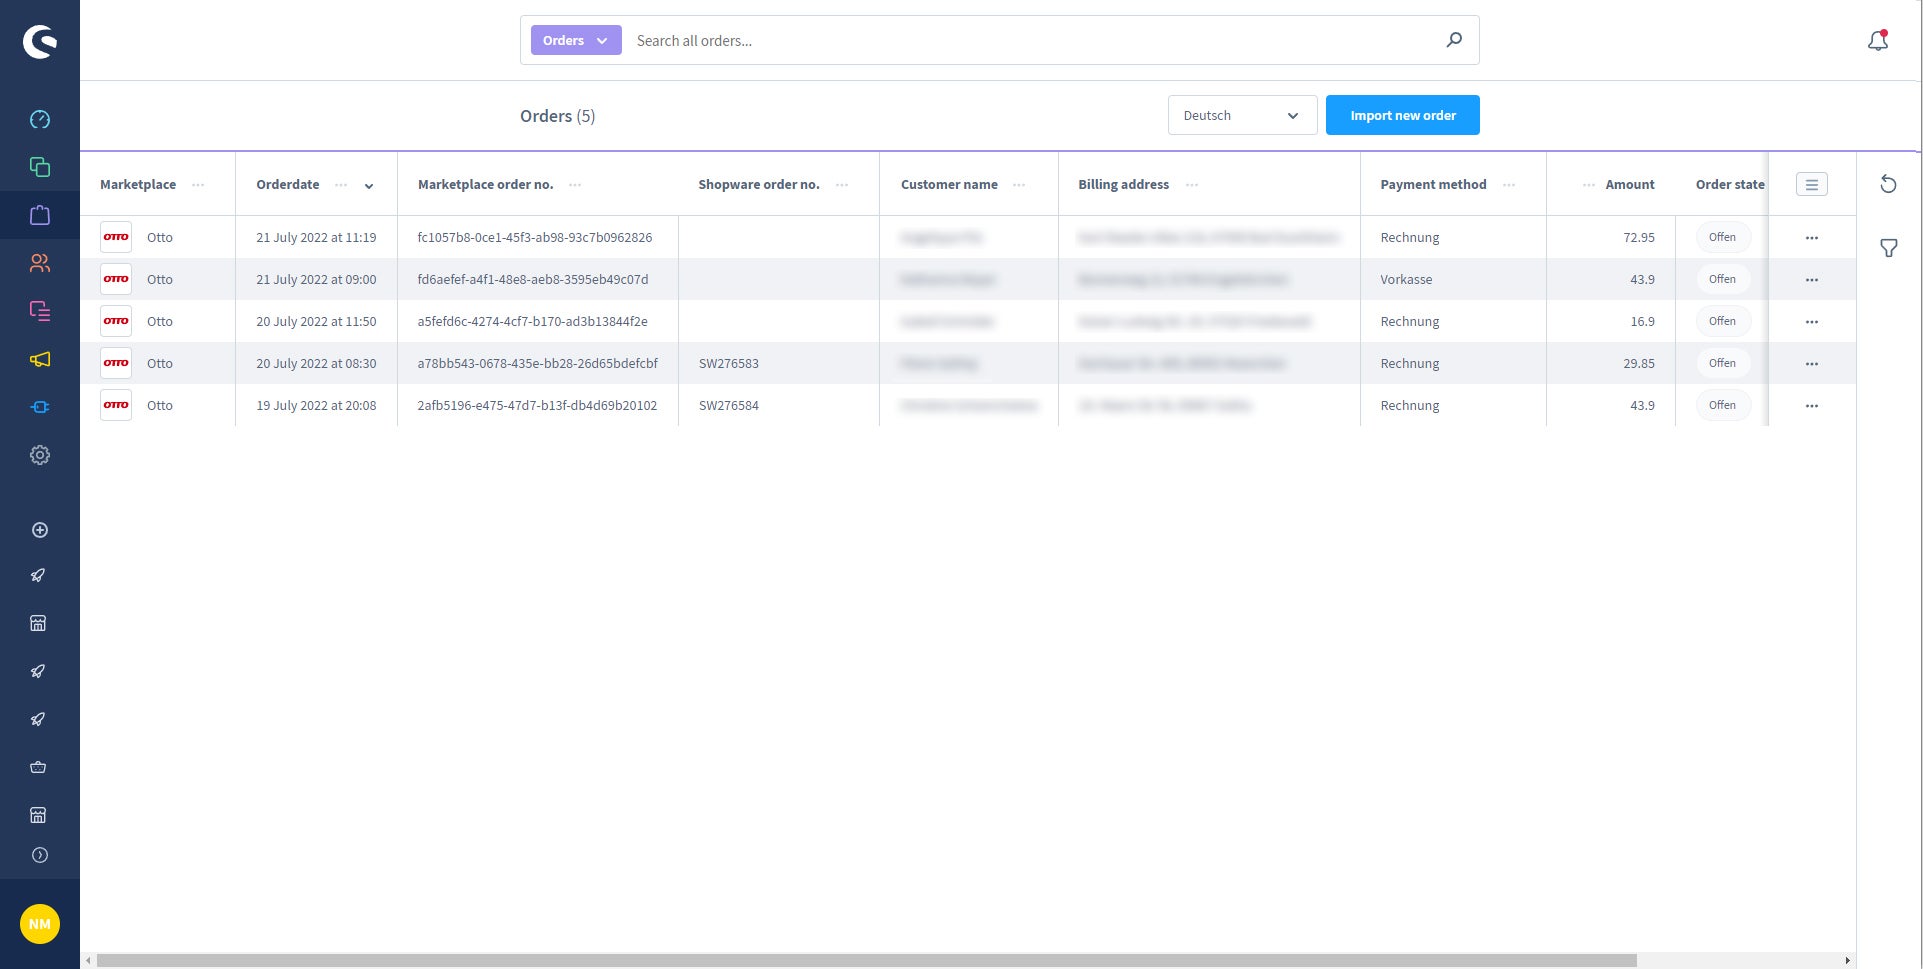1923x969 pixels.
Task: Click the circled plus icon in sidebar
Action: pos(40,530)
